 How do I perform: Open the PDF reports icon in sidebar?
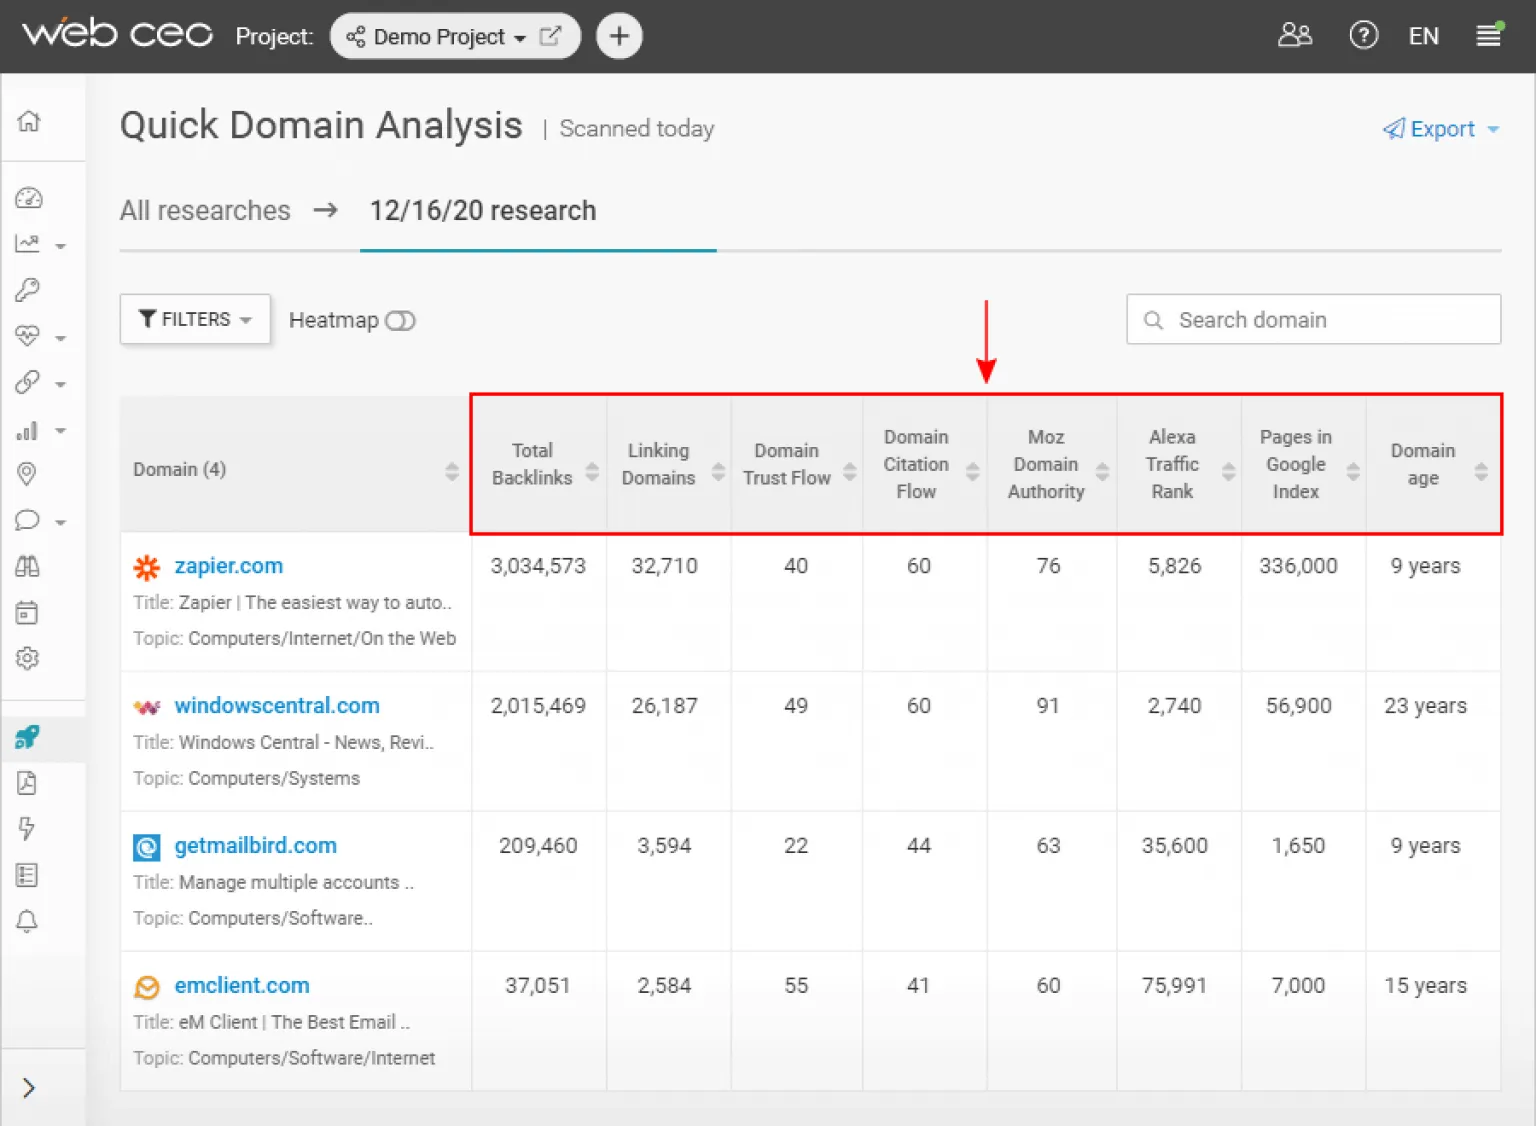click(x=27, y=783)
